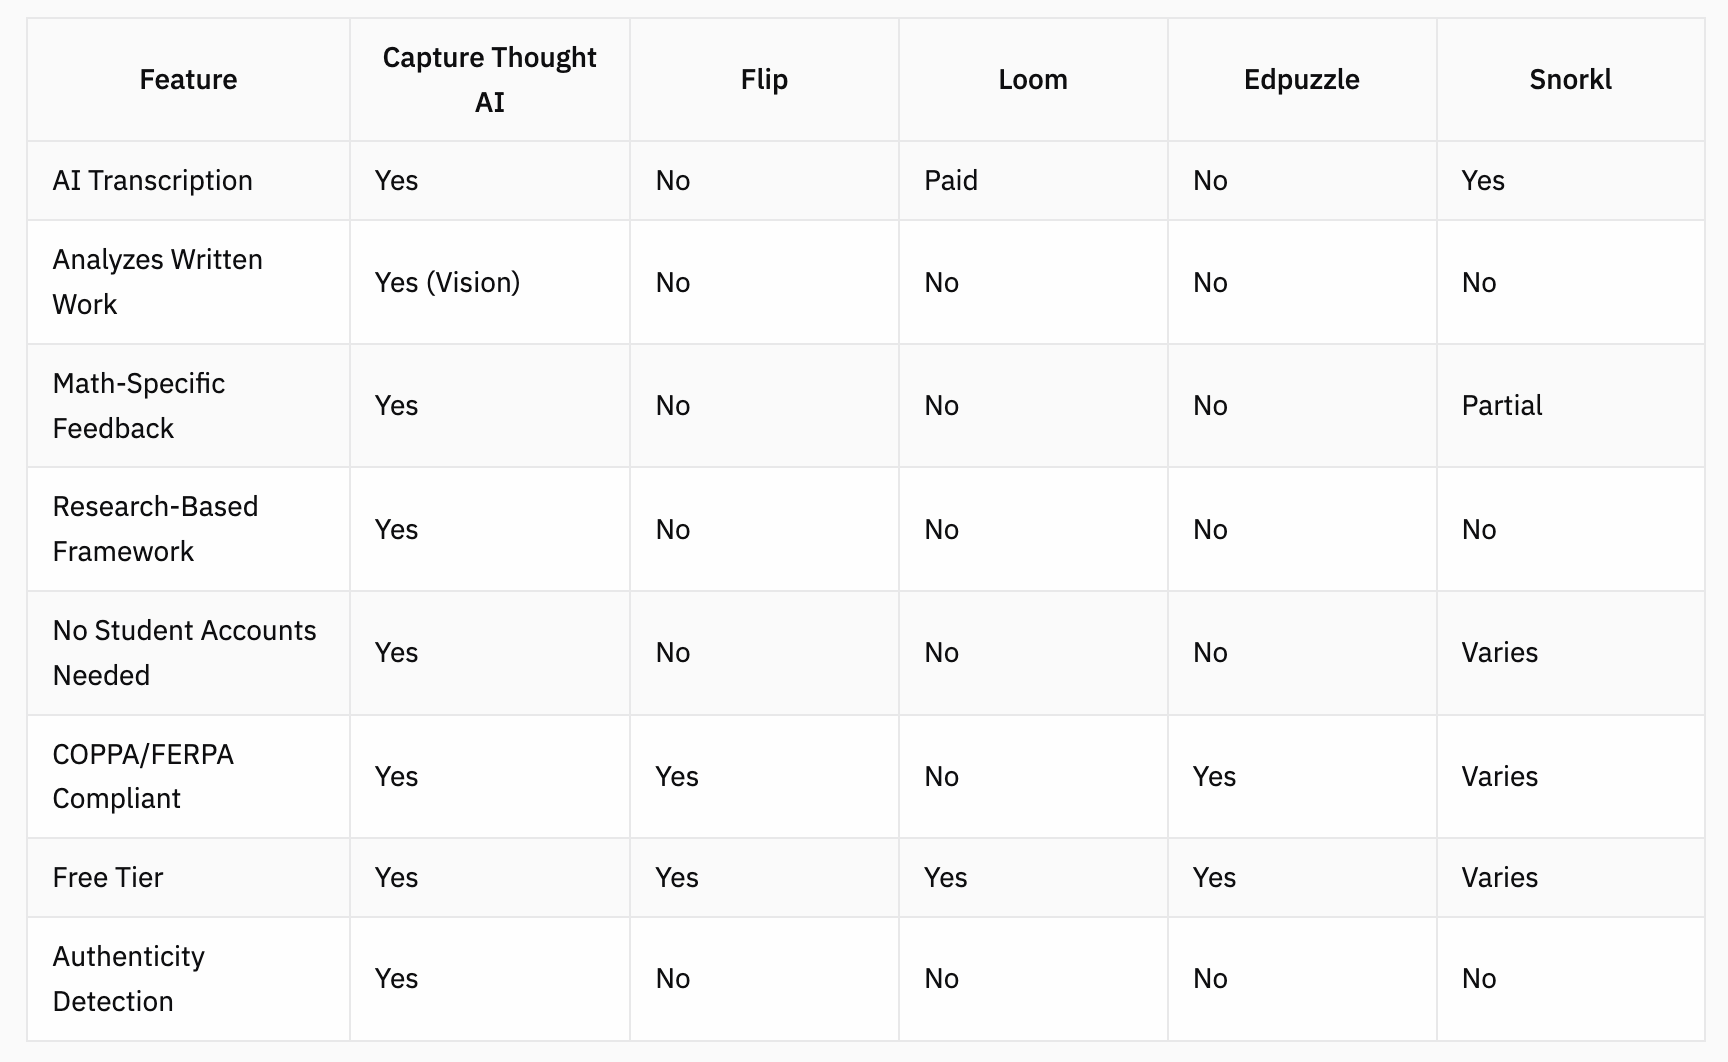Select the Analyzes Written Work row label

coord(157,282)
